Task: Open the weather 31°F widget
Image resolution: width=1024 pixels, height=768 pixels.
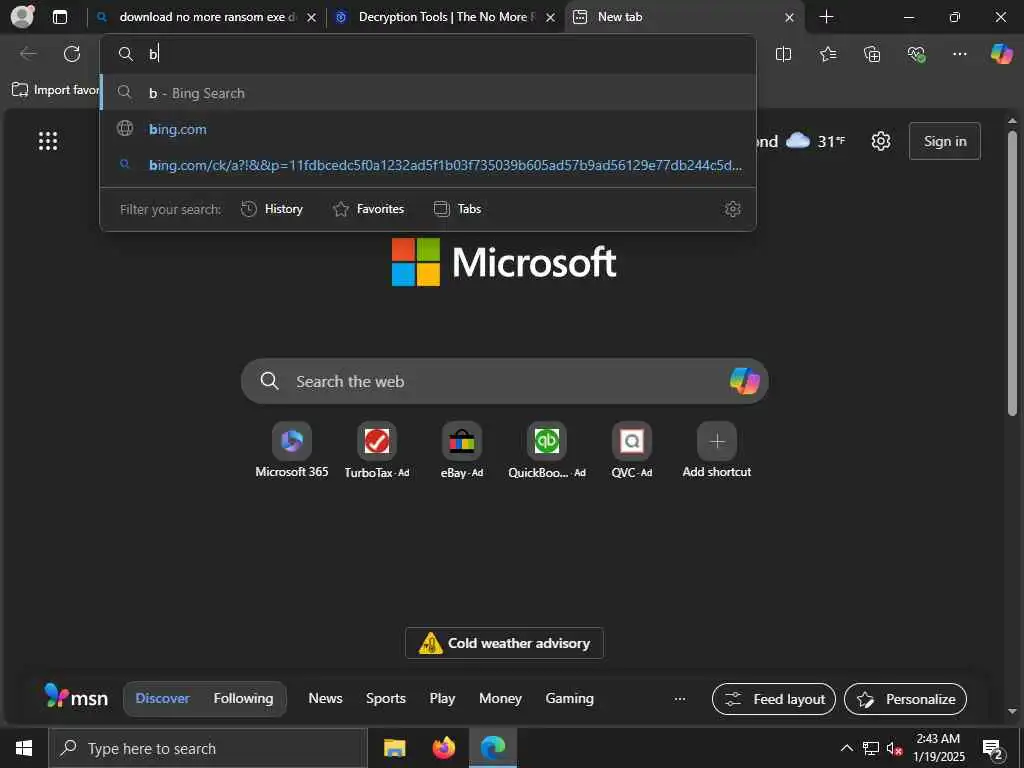Action: 815,141
